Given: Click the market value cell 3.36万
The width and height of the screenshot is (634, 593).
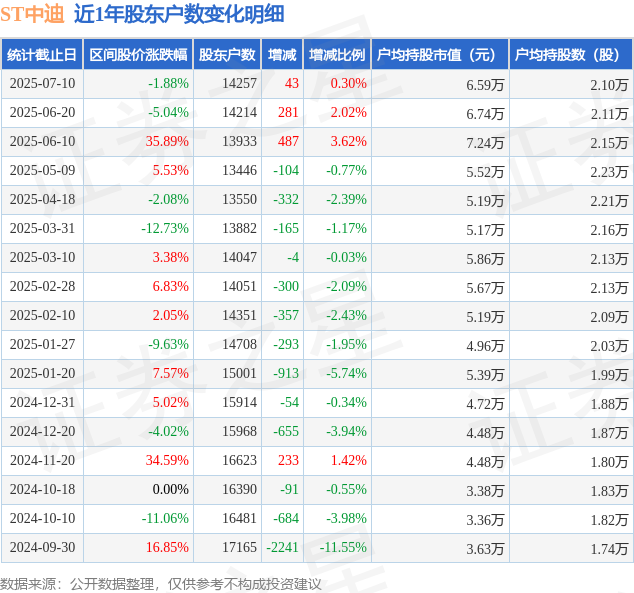Looking at the screenshot, I should (485, 520).
